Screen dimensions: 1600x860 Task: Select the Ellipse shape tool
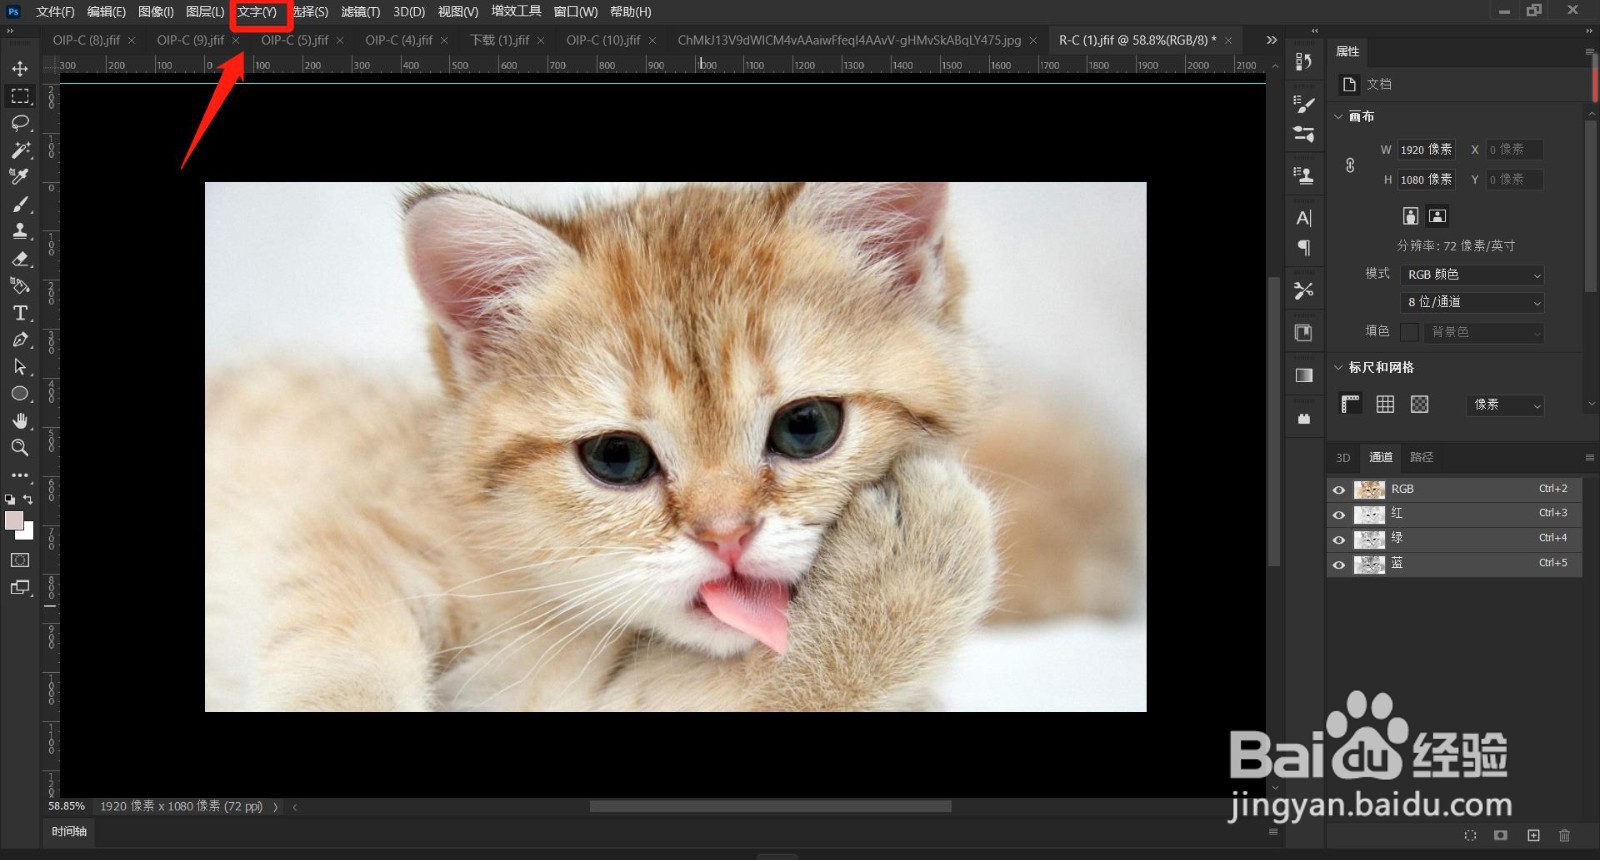[20, 394]
